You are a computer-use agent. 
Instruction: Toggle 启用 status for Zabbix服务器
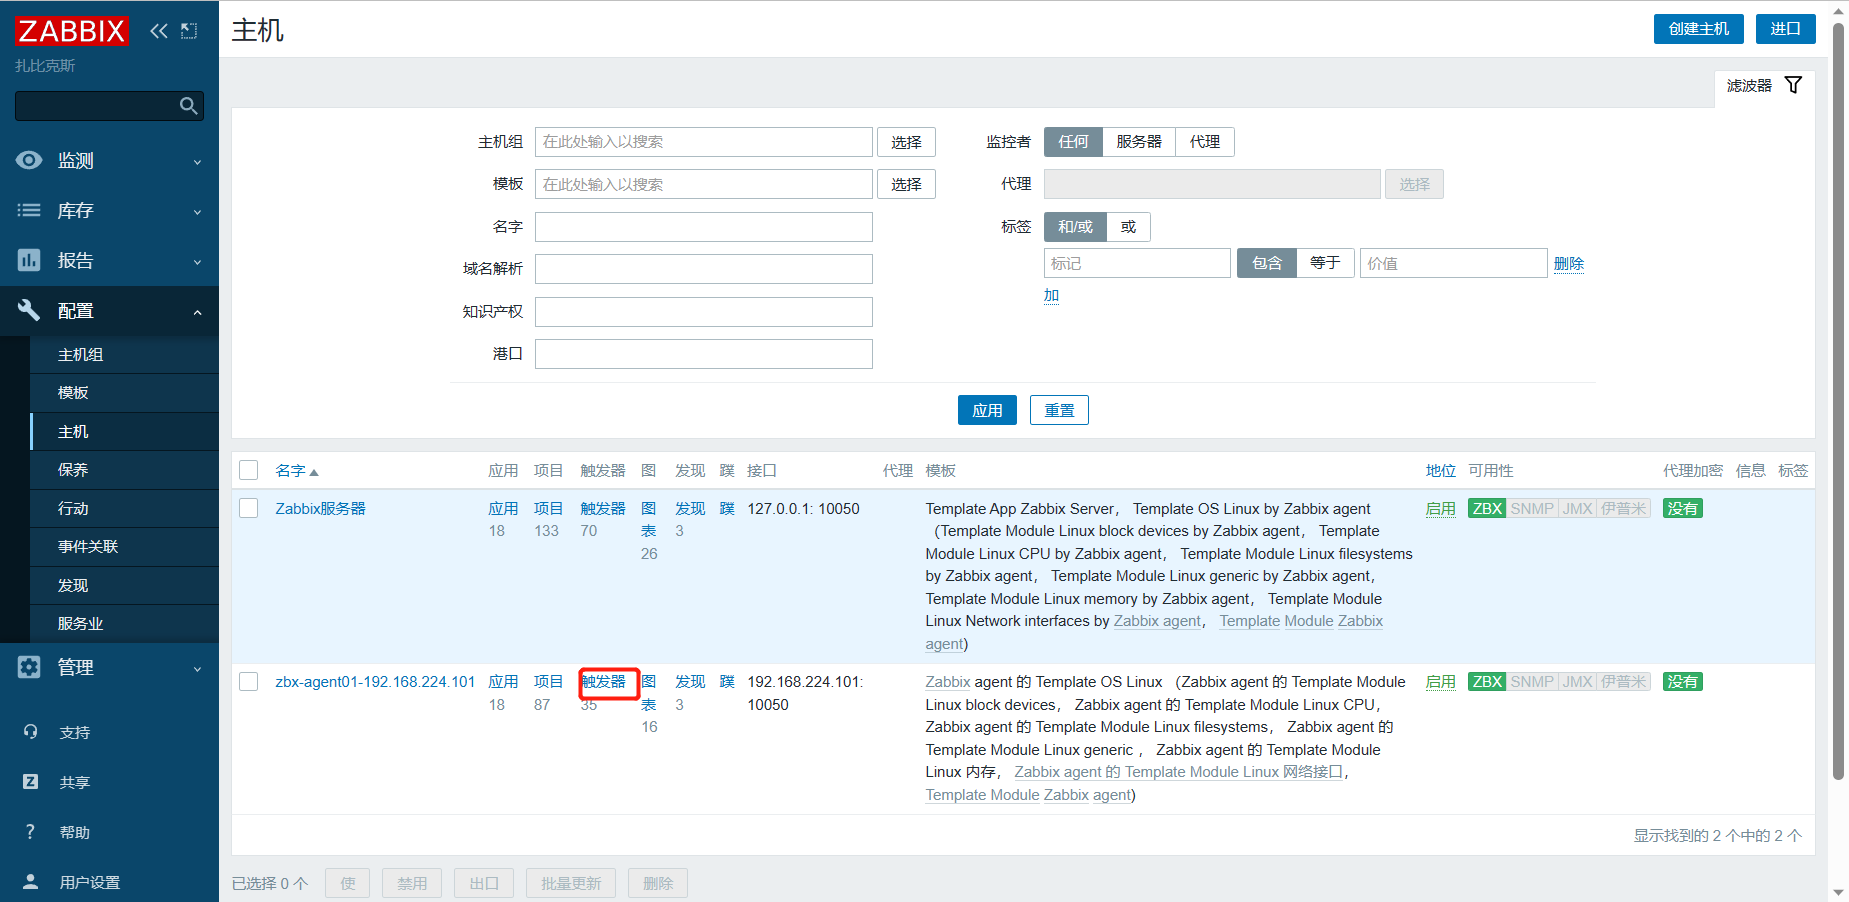(x=1441, y=509)
